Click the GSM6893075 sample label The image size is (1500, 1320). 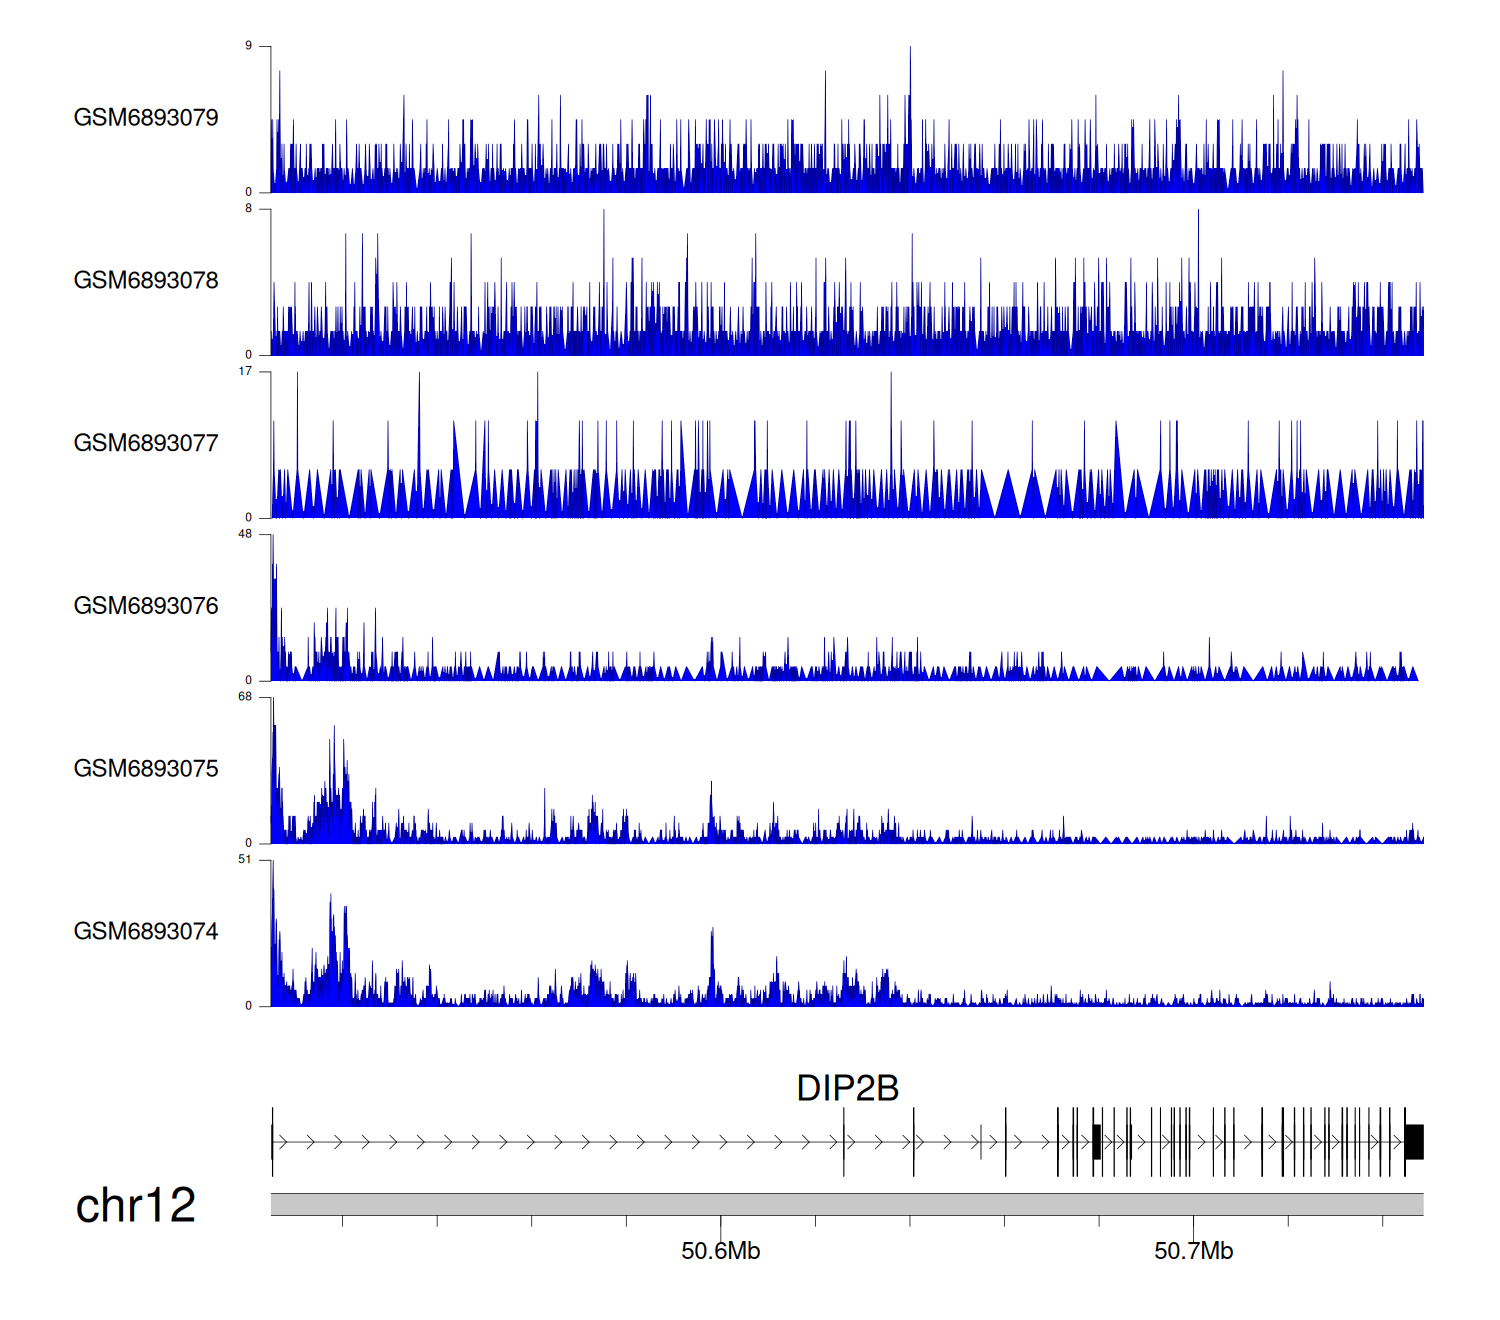coord(146,769)
